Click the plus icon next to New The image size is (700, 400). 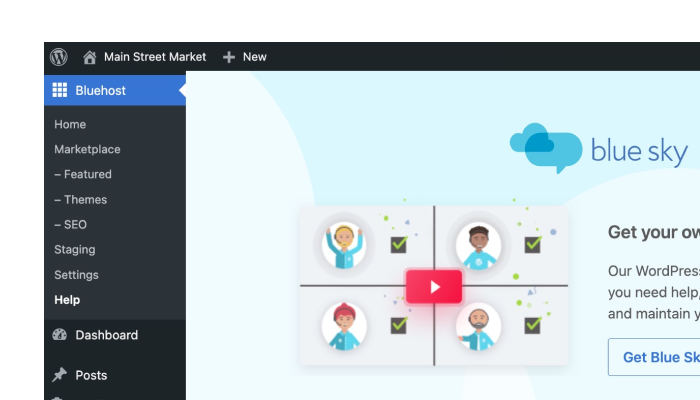229,57
